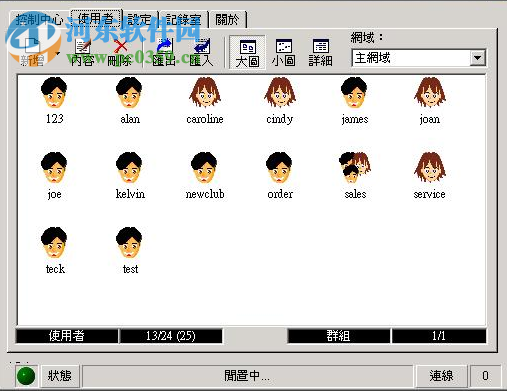Click the green status indicator light
507x391 pixels.
tap(26, 376)
